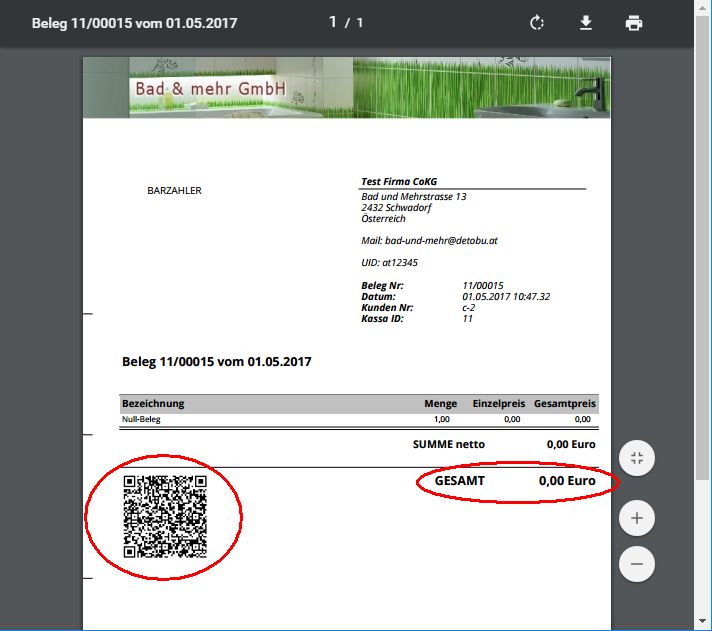Click the BARZAHLER text
The image size is (712, 631).
tap(174, 191)
